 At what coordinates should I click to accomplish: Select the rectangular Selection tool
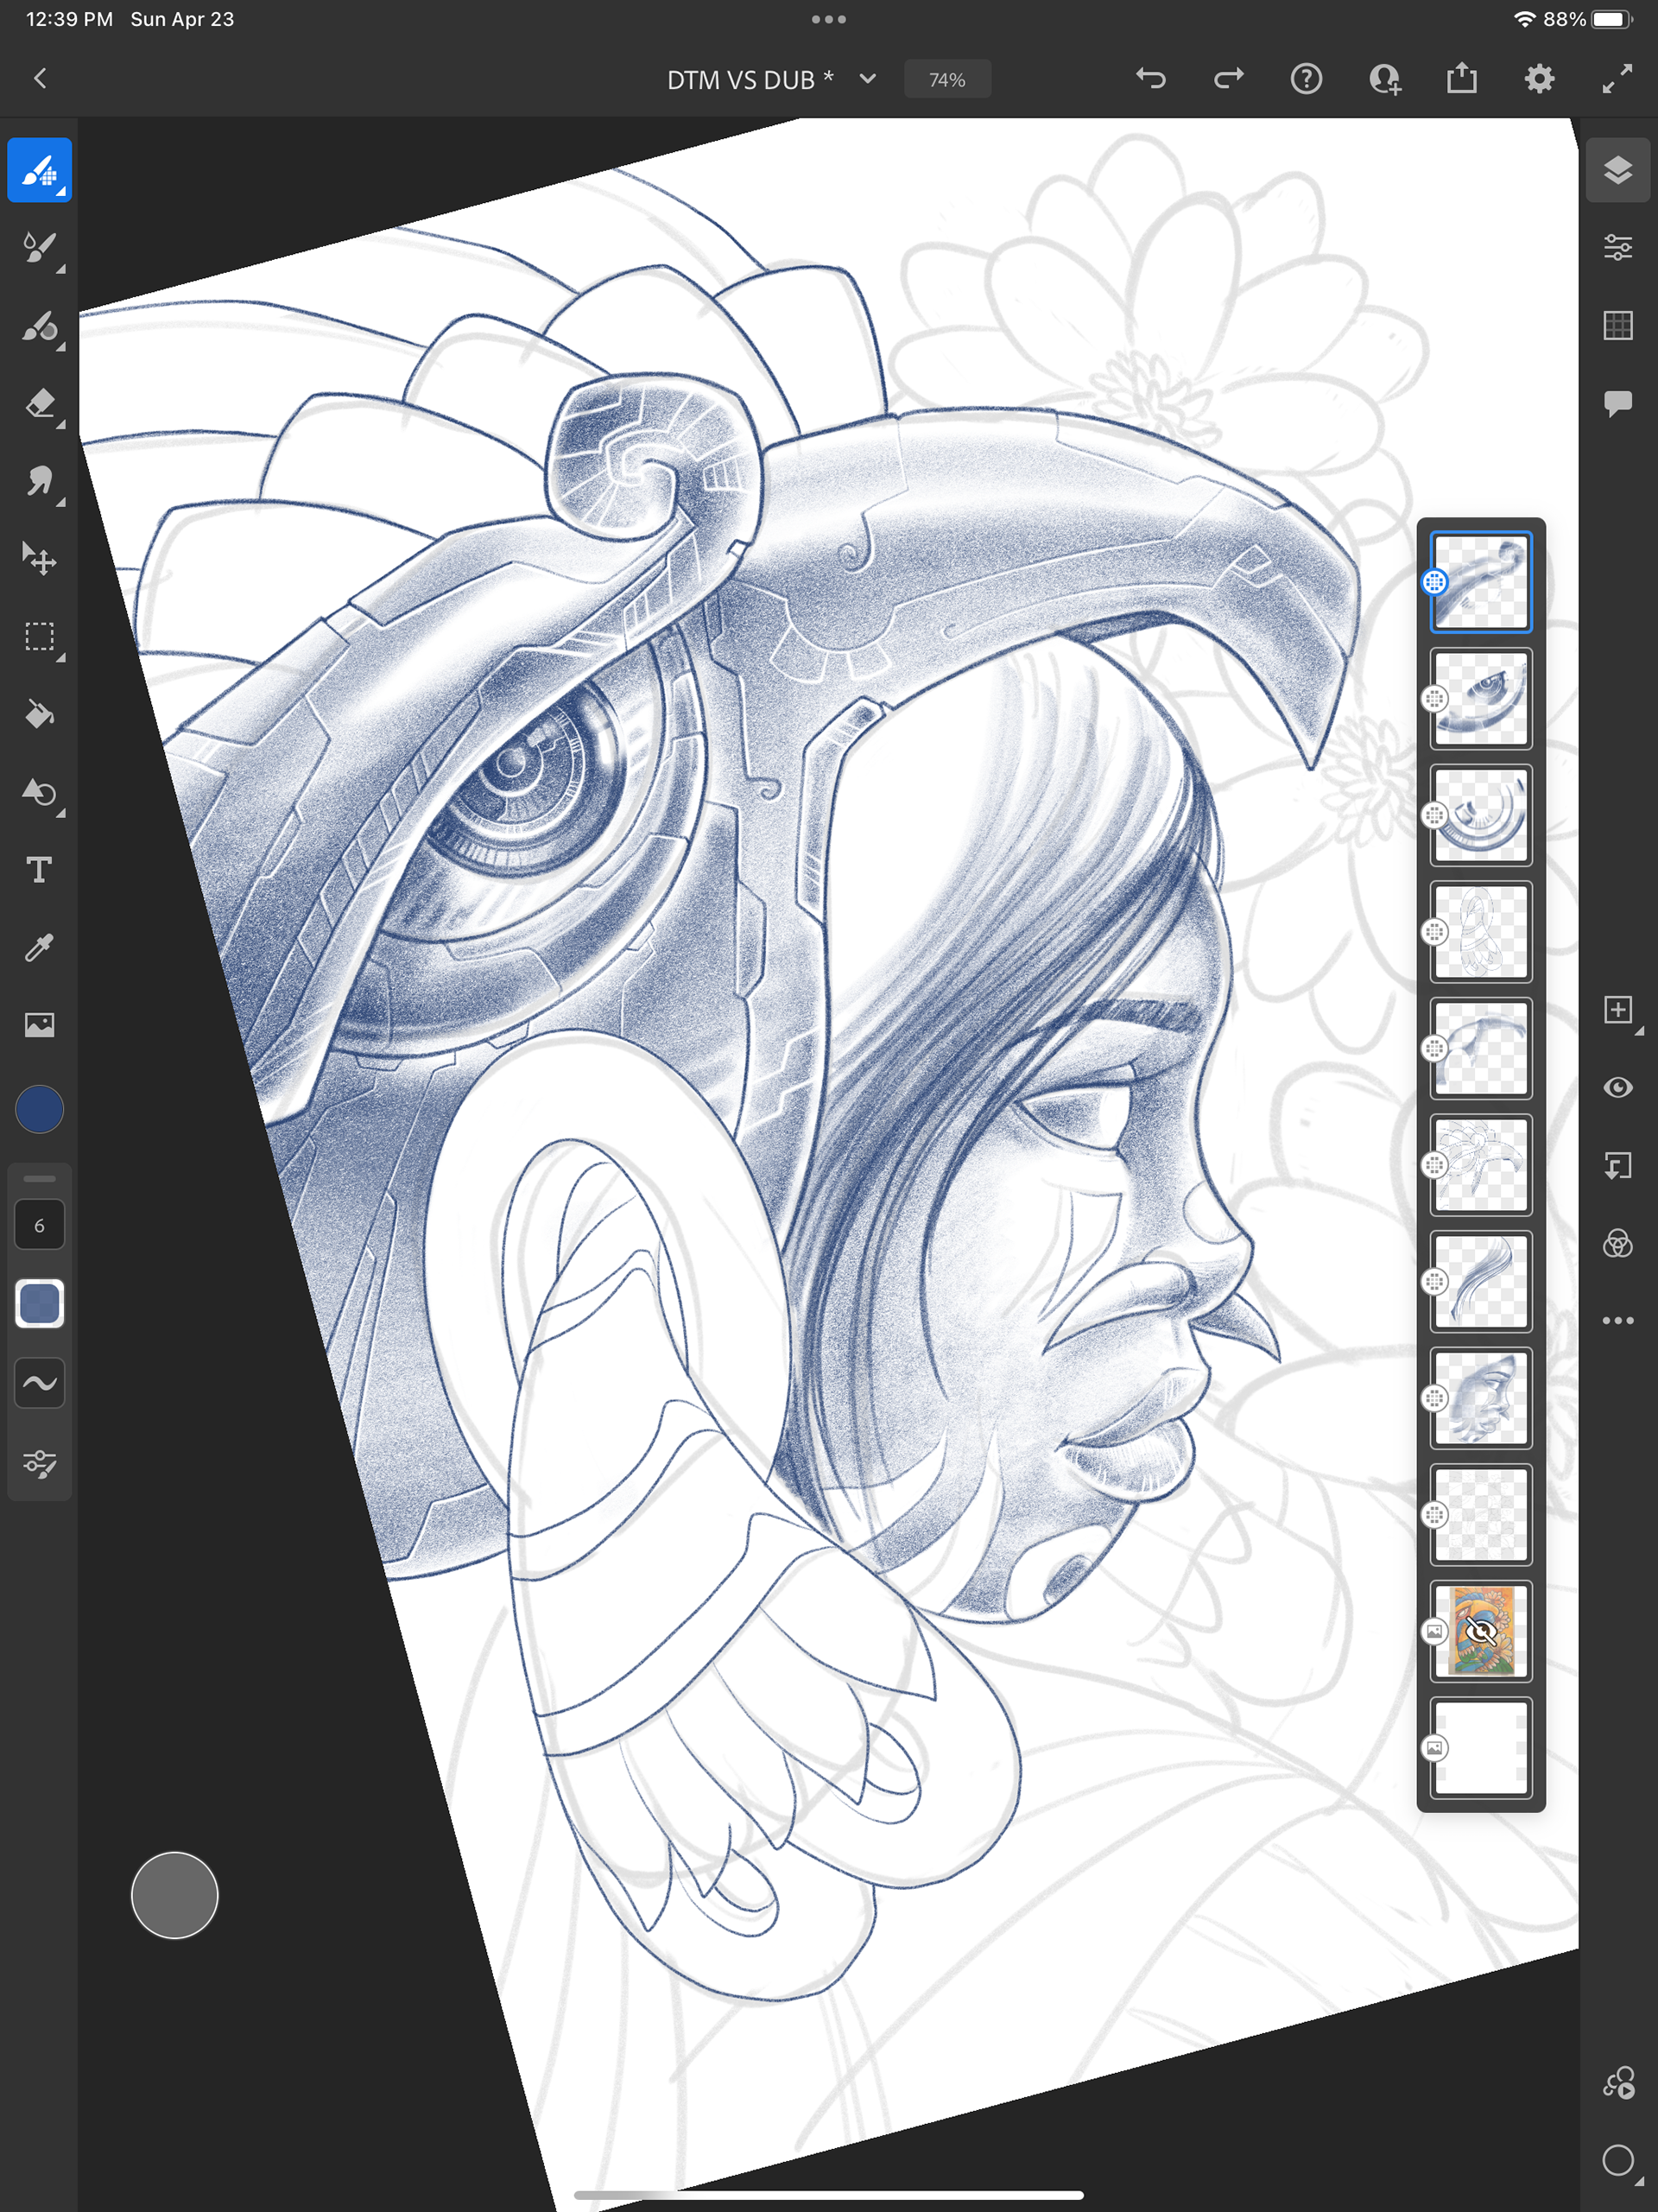pos(39,637)
